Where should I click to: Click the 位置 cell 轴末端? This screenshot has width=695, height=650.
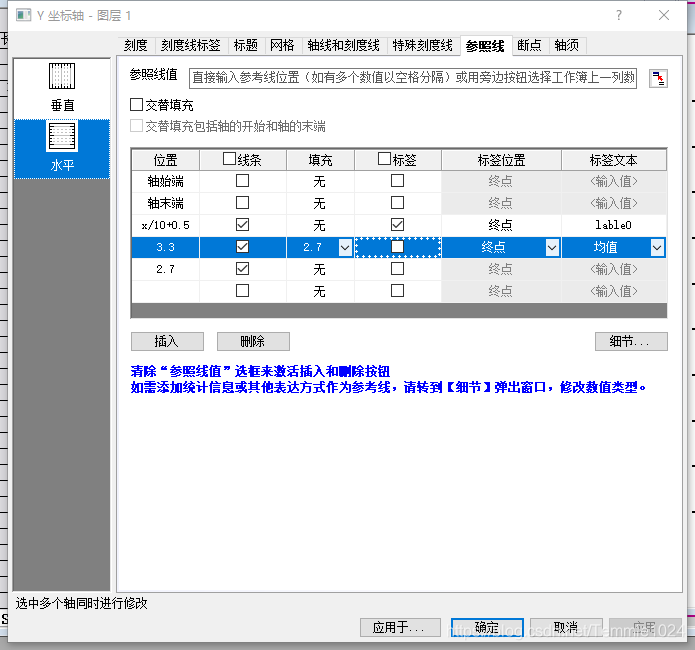[165, 203]
